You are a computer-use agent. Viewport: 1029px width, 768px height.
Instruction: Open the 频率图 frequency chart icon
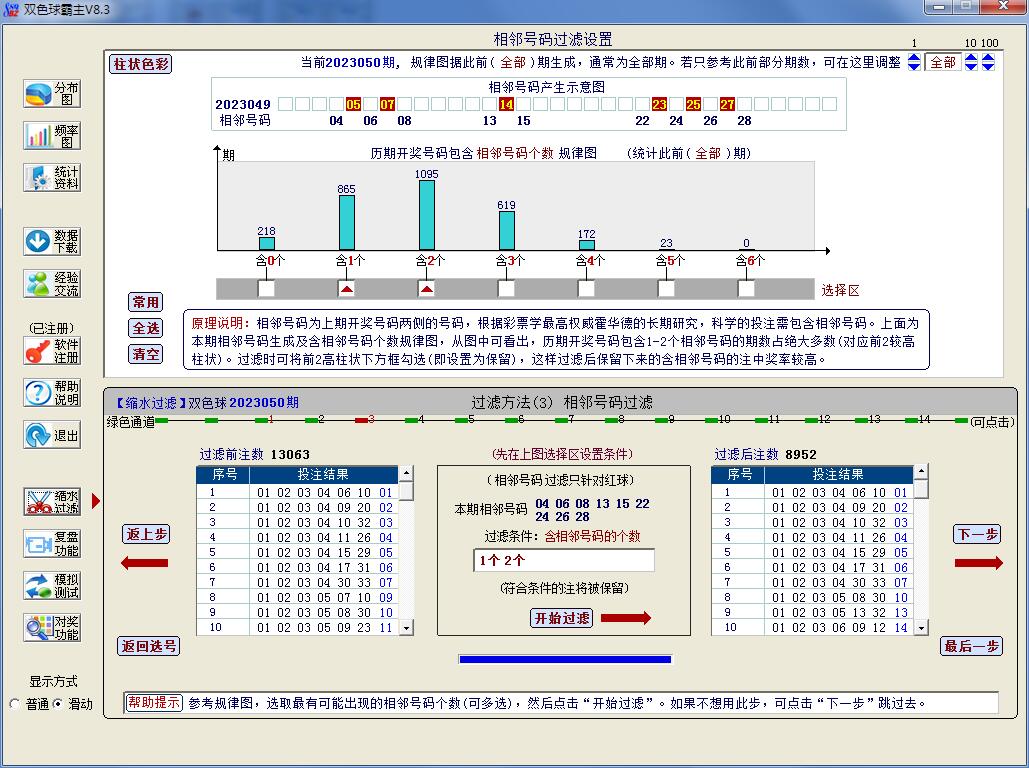point(52,136)
